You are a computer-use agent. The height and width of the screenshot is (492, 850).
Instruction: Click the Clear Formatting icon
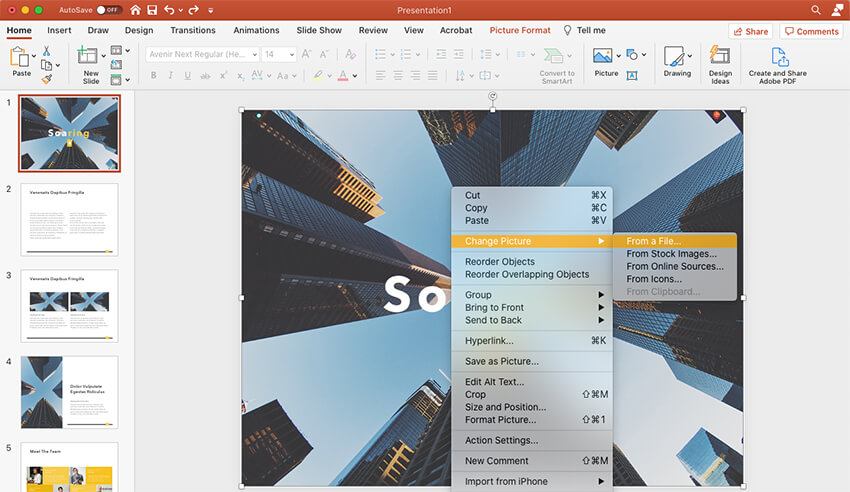[x=350, y=54]
